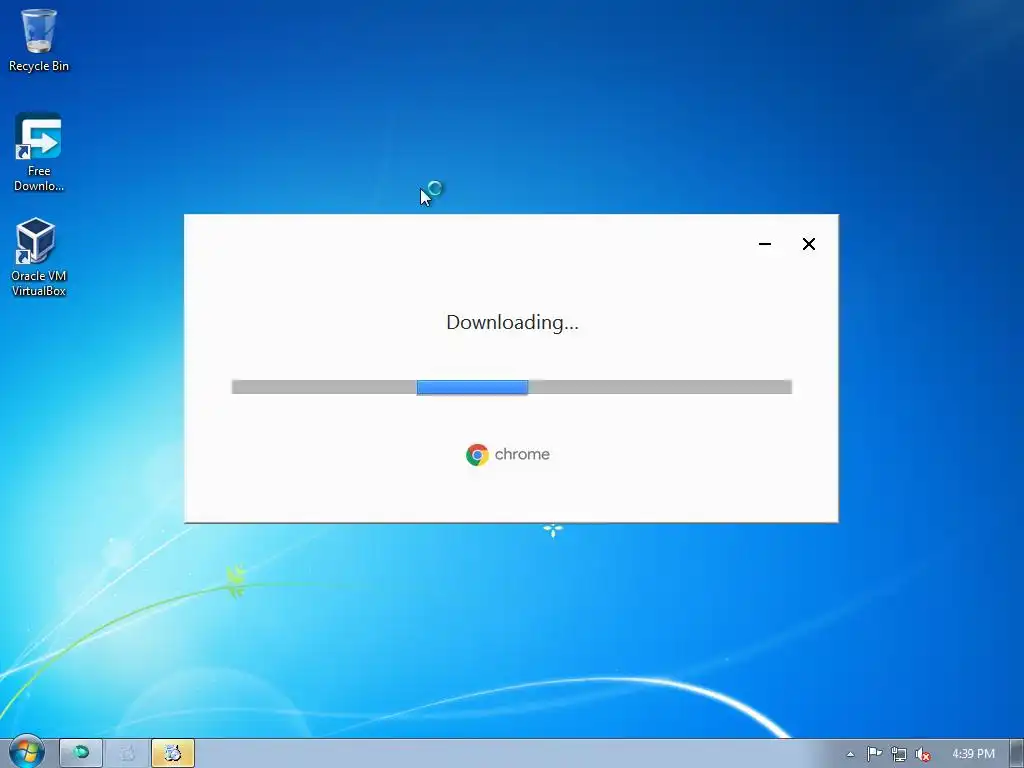Select the Oracle VM VirtualBox desktop shortcut
The height and width of the screenshot is (768, 1024).
39,257
